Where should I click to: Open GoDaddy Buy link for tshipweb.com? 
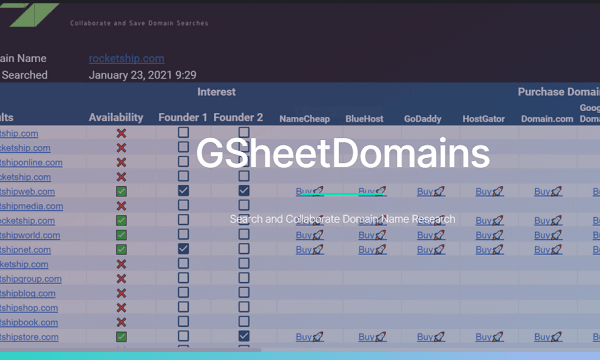[x=431, y=192]
